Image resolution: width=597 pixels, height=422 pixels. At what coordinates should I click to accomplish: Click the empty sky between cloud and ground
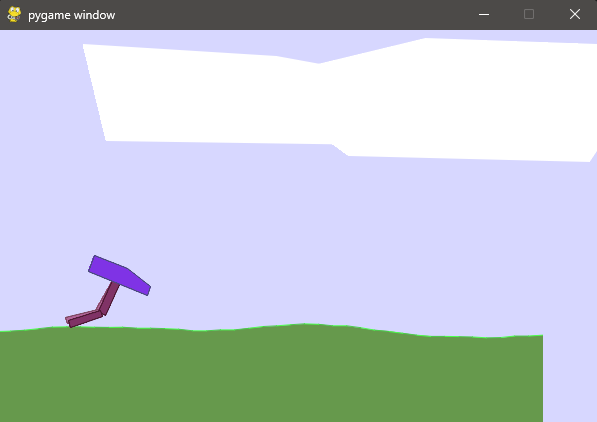305,236
